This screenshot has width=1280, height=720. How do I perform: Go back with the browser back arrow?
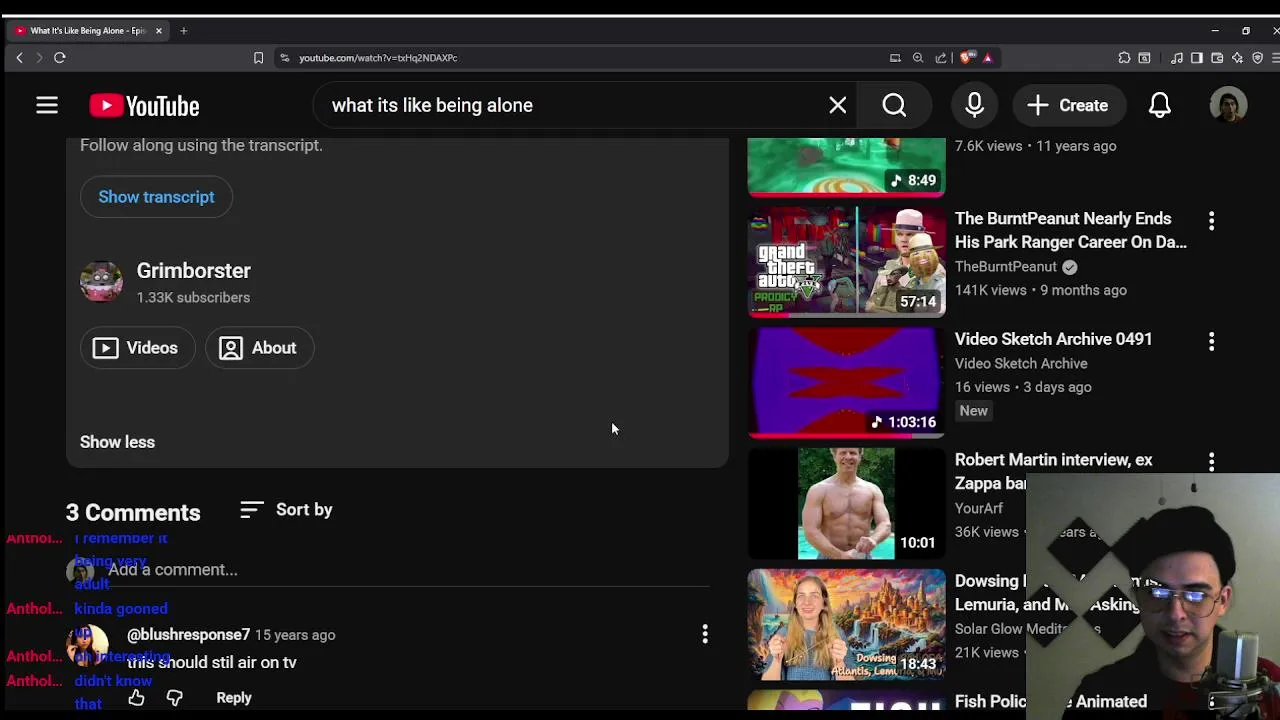[19, 58]
